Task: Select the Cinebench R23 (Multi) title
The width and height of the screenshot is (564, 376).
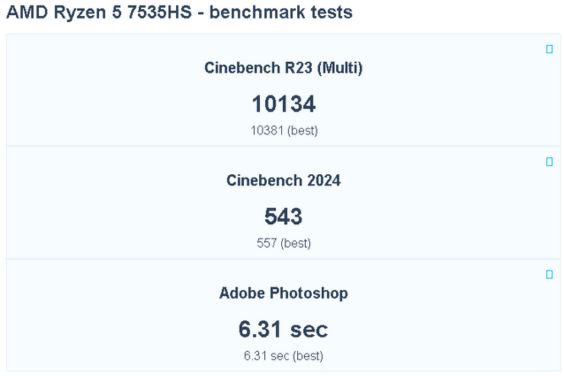Action: pyautogui.click(x=283, y=68)
